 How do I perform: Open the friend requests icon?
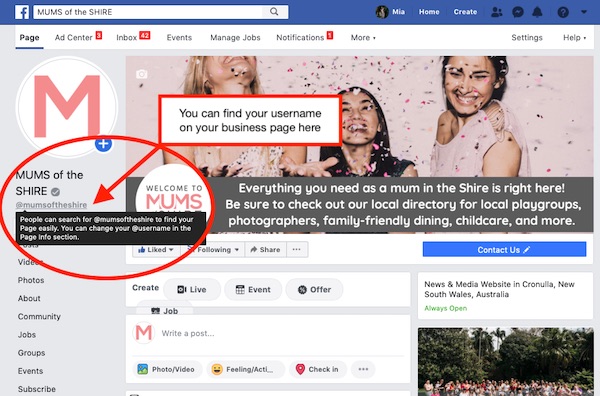click(x=497, y=12)
